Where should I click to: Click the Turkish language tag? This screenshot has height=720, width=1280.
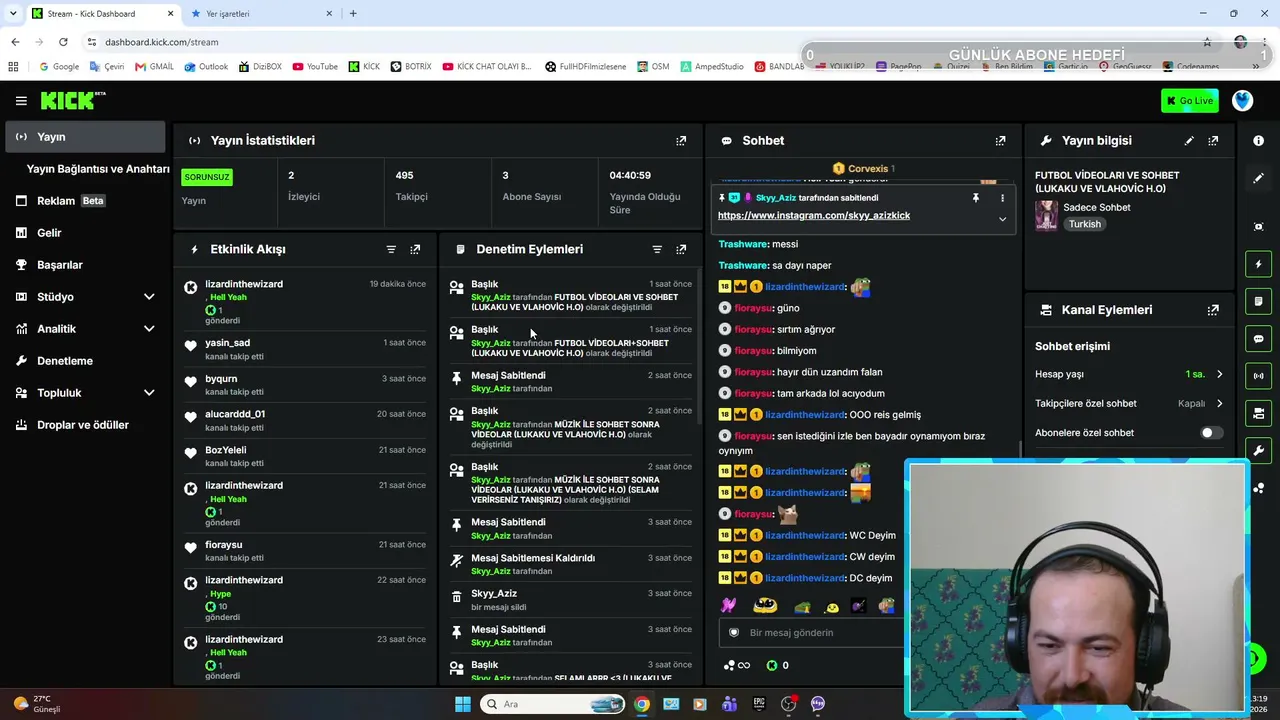[1084, 224]
